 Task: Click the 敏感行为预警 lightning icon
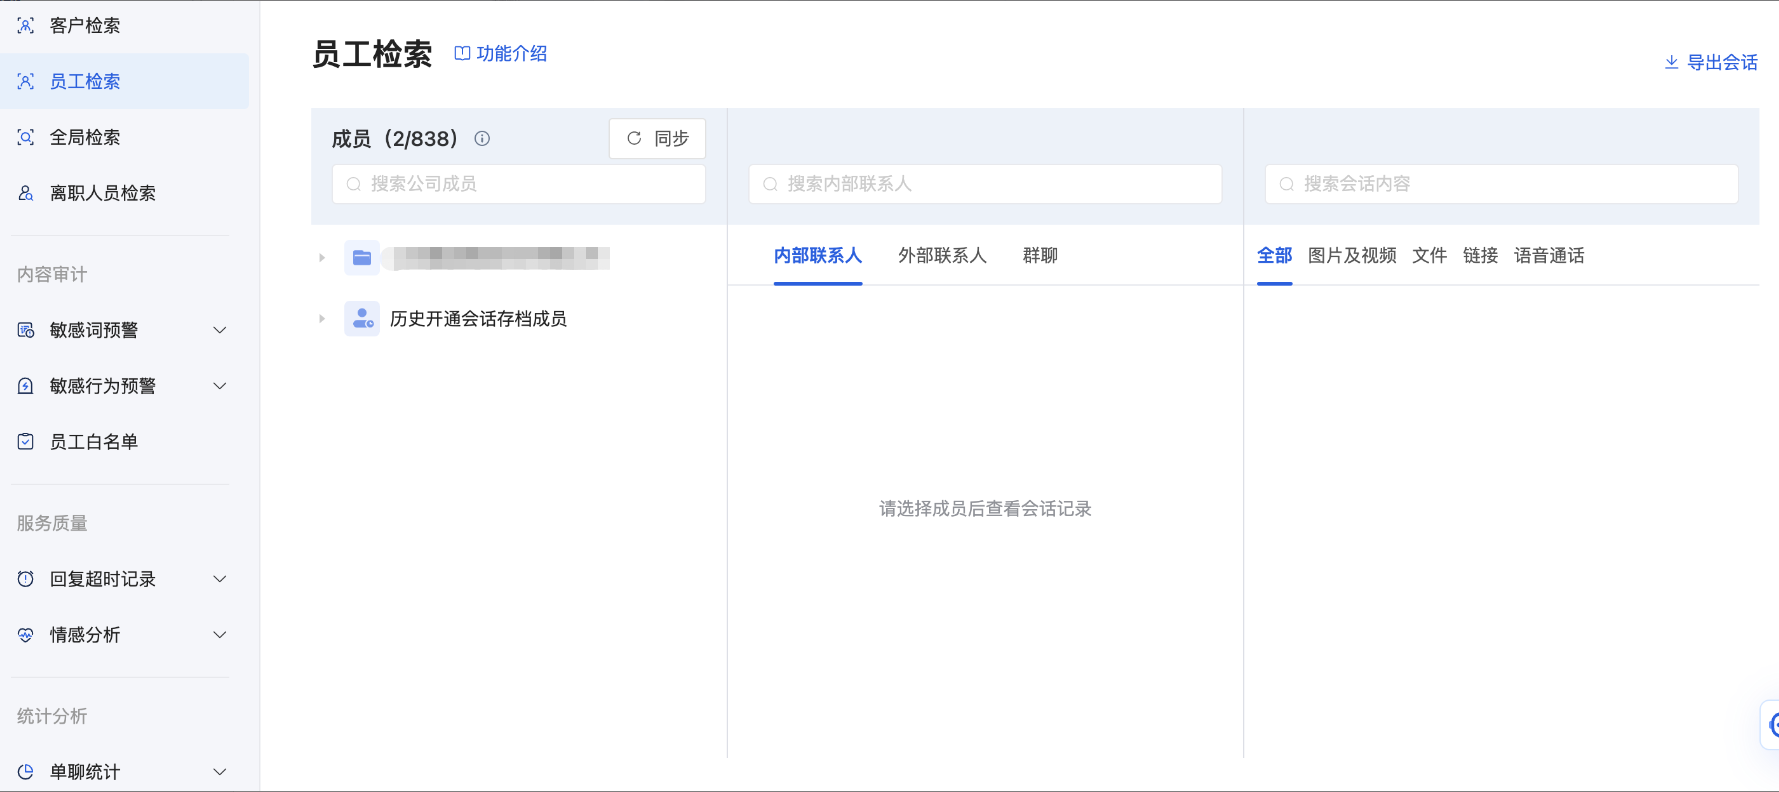pyautogui.click(x=26, y=387)
